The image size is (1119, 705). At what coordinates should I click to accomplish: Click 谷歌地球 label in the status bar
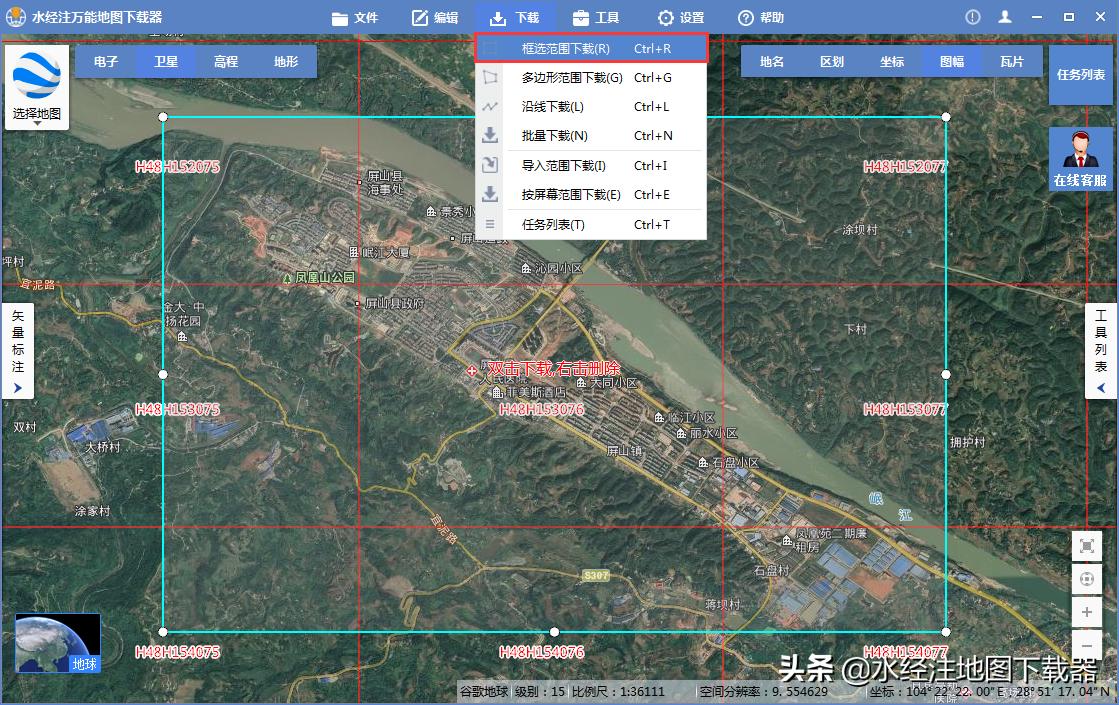[483, 690]
